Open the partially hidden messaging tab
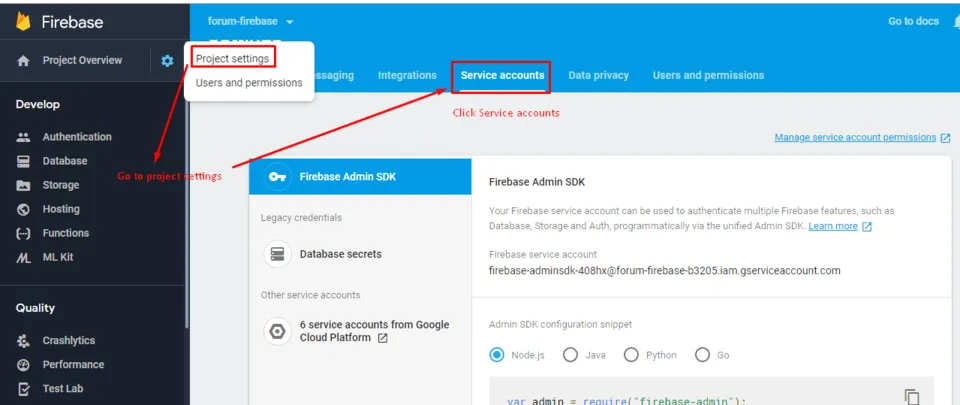 334,76
